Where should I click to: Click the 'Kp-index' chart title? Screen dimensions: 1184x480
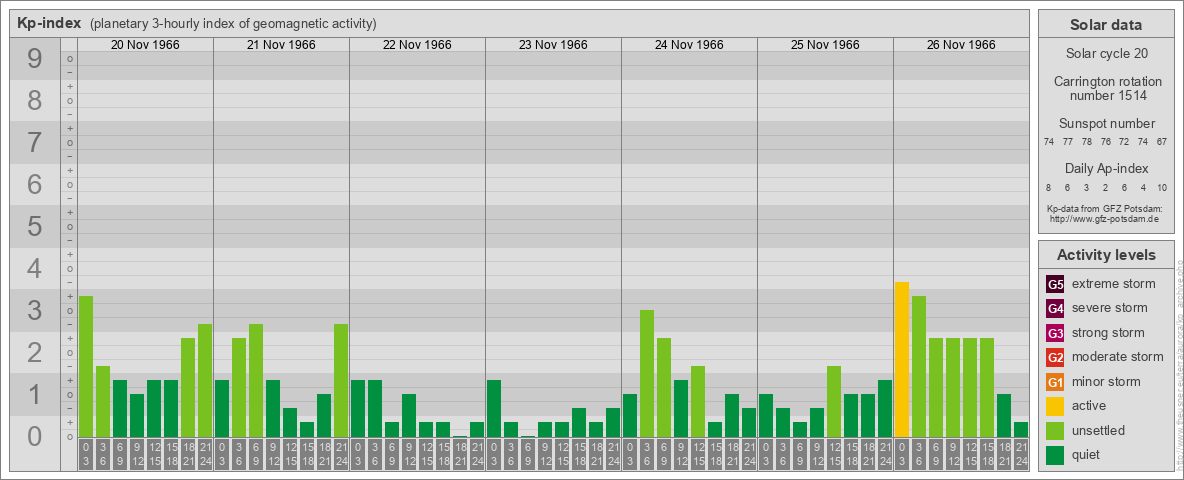[x=49, y=23]
